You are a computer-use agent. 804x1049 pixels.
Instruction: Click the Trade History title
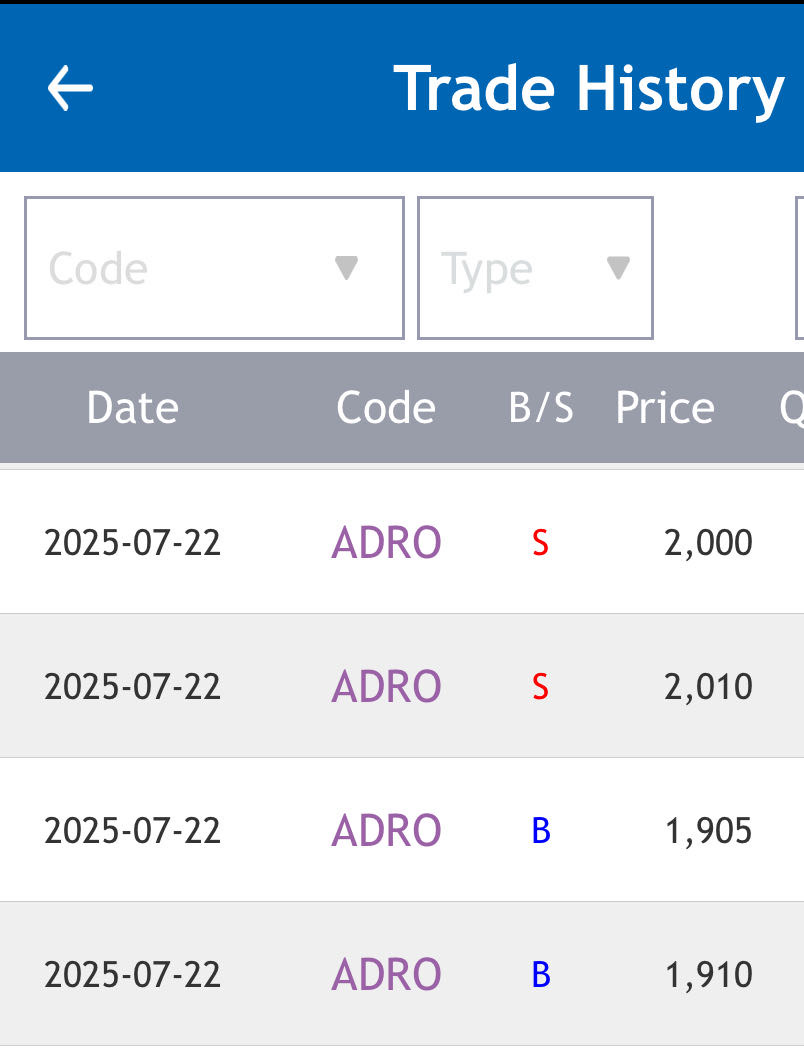click(x=588, y=88)
